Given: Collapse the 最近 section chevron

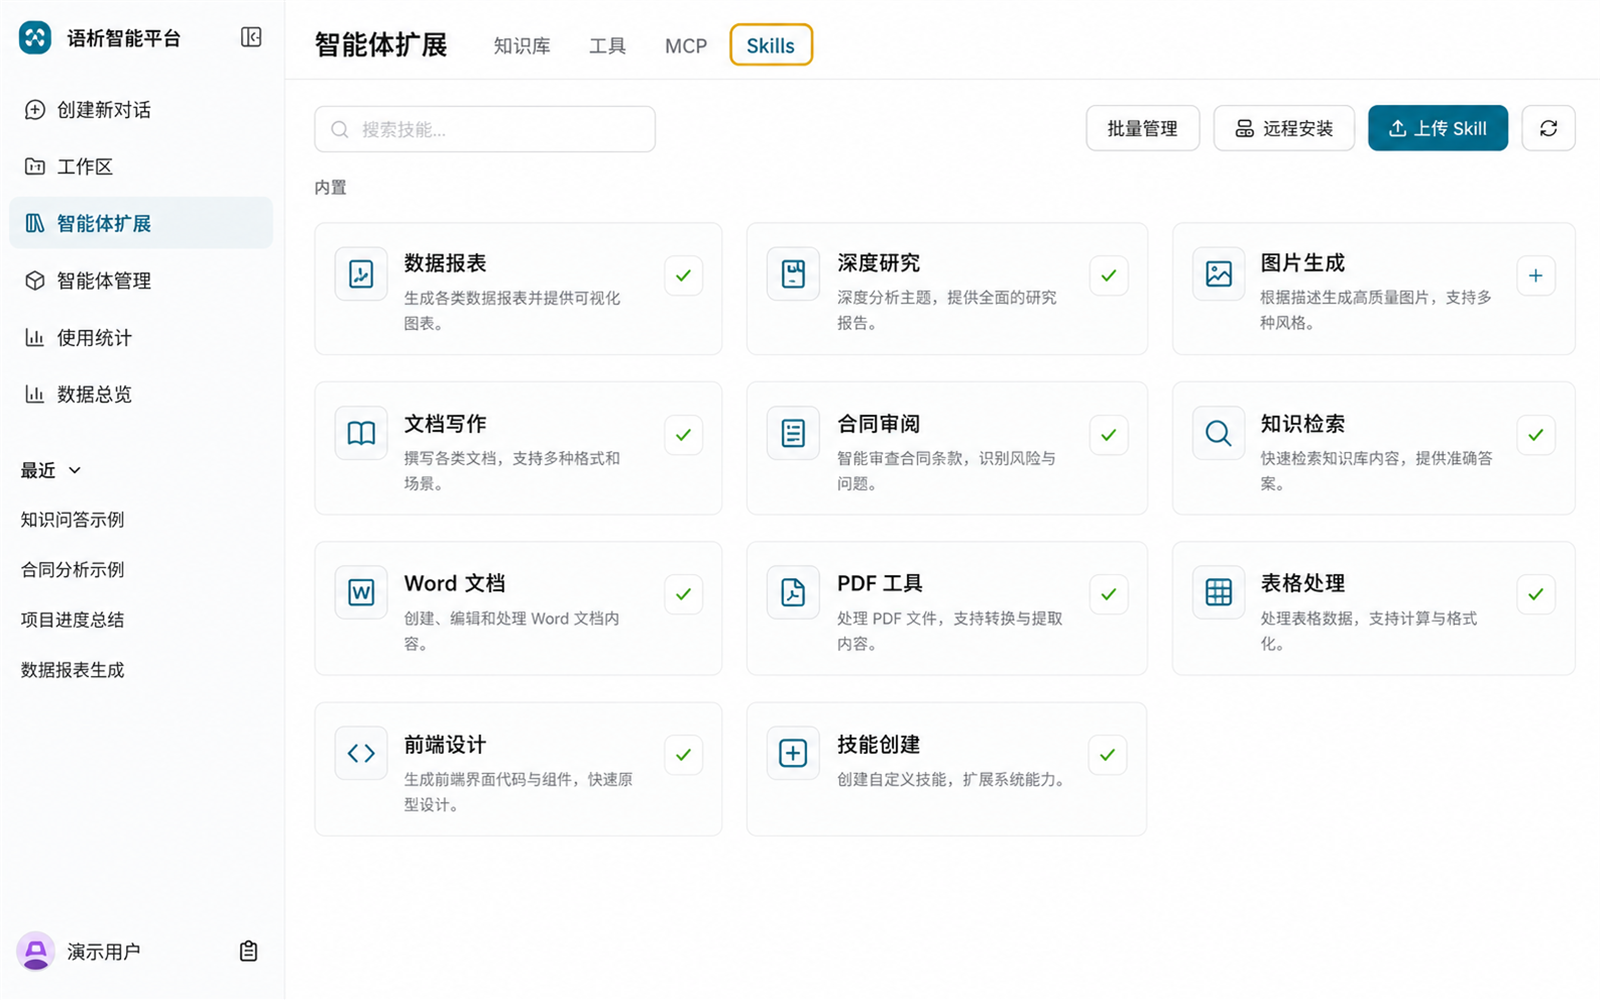Looking at the screenshot, I should [75, 470].
